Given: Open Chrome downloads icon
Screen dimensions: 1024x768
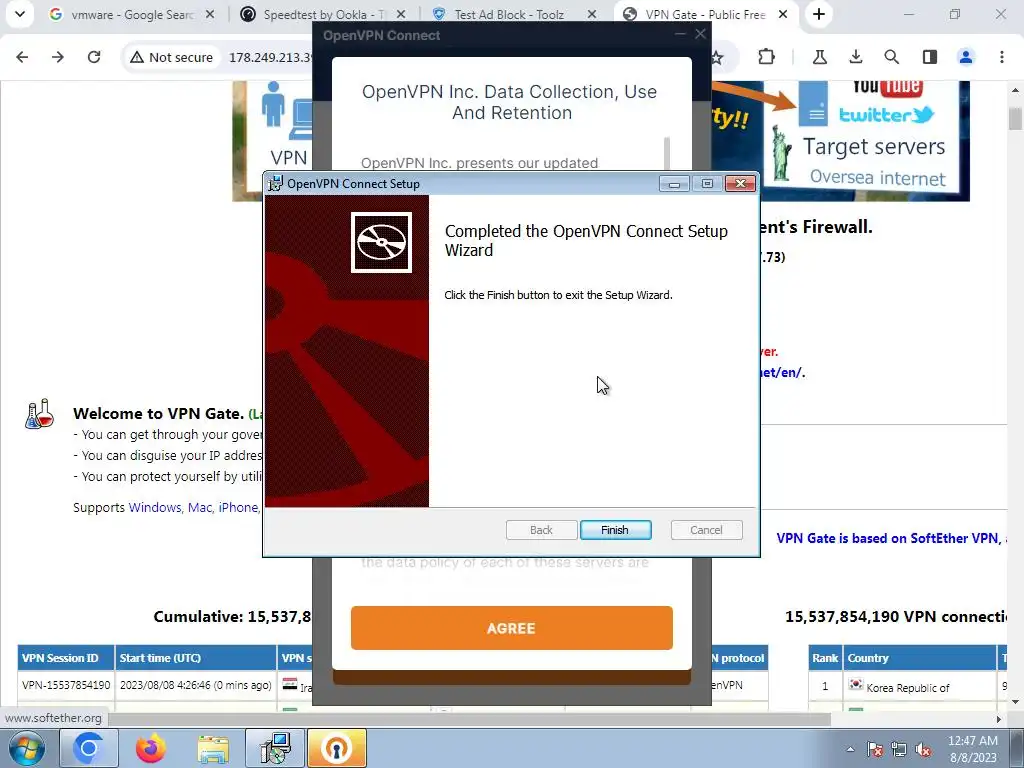Looking at the screenshot, I should tap(856, 57).
